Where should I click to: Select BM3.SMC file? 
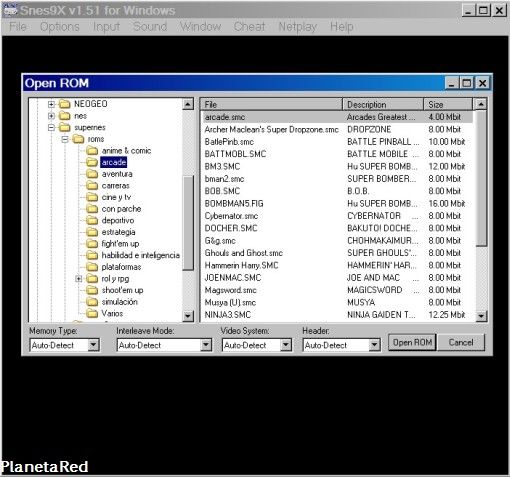(x=337, y=166)
